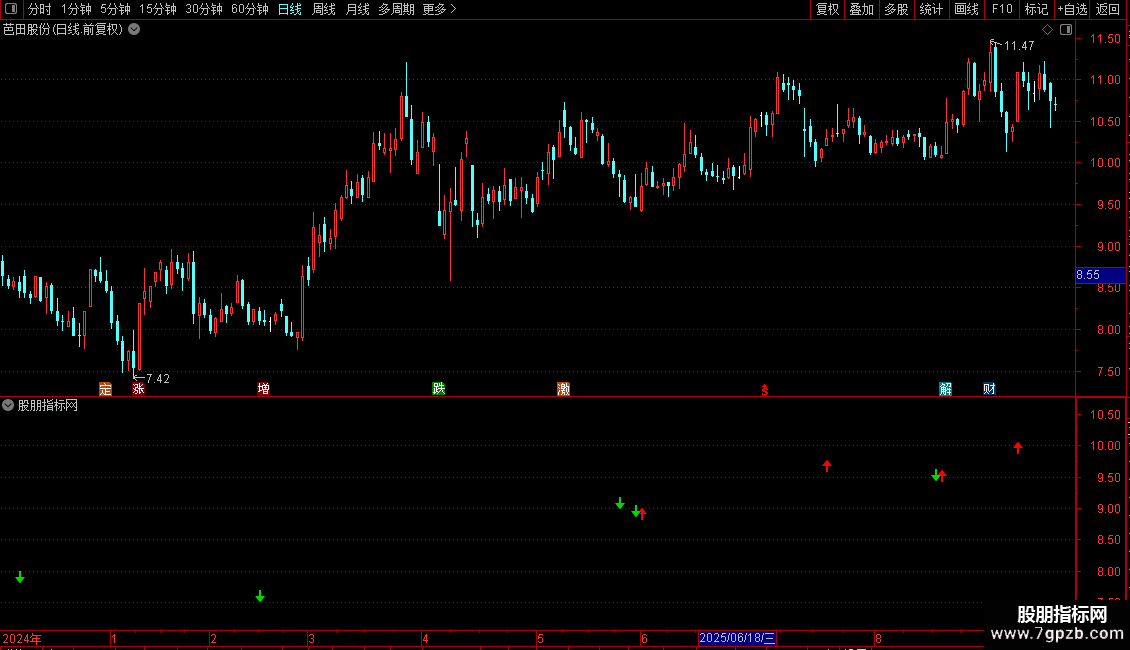
Task: Click the 激 event marker icon
Action: pyautogui.click(x=564, y=389)
